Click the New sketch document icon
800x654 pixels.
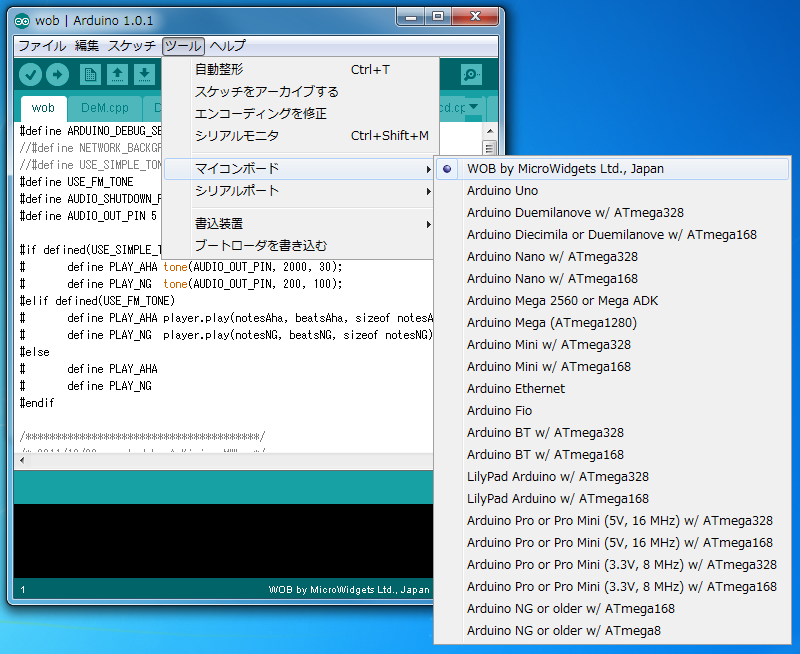pos(90,75)
